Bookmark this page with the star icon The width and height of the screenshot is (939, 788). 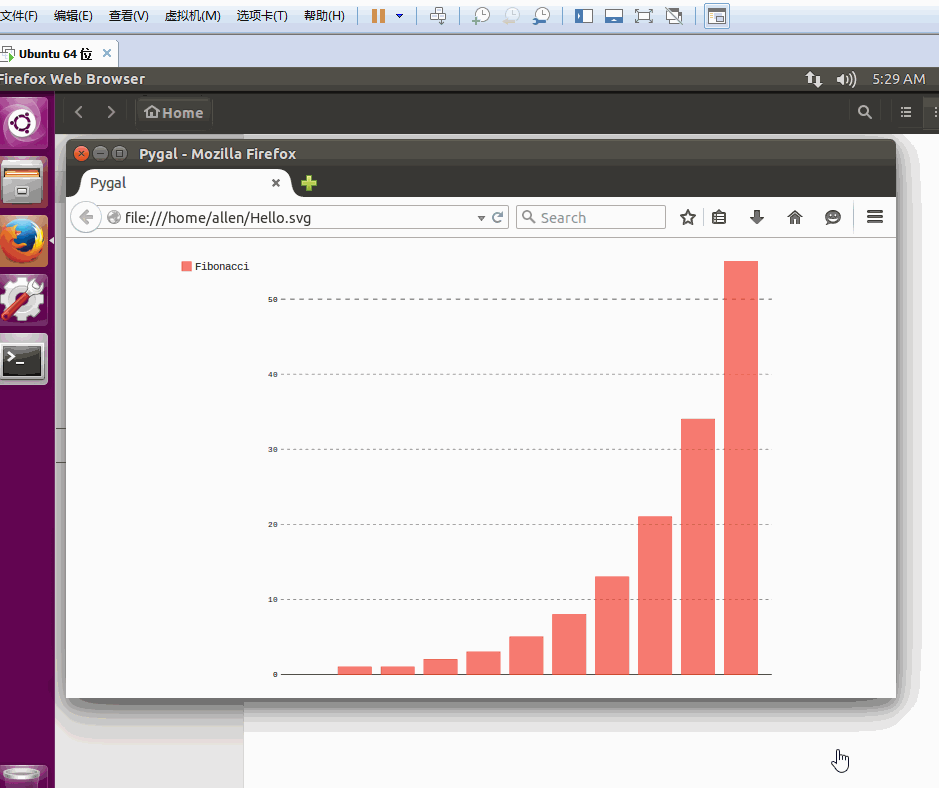[687, 217]
